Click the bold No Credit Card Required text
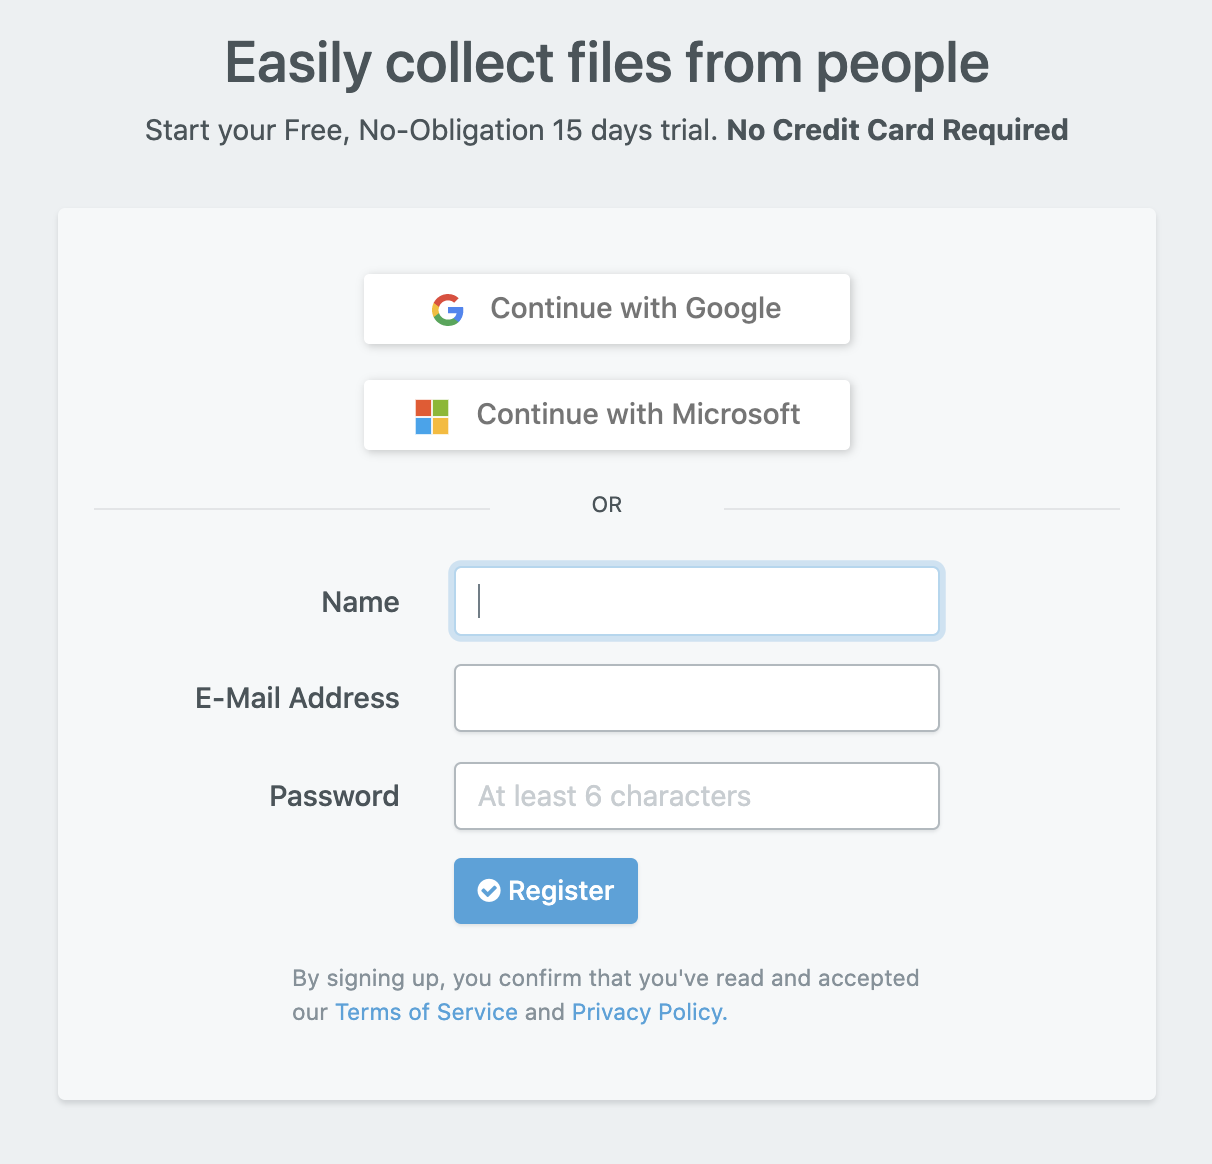 [897, 130]
